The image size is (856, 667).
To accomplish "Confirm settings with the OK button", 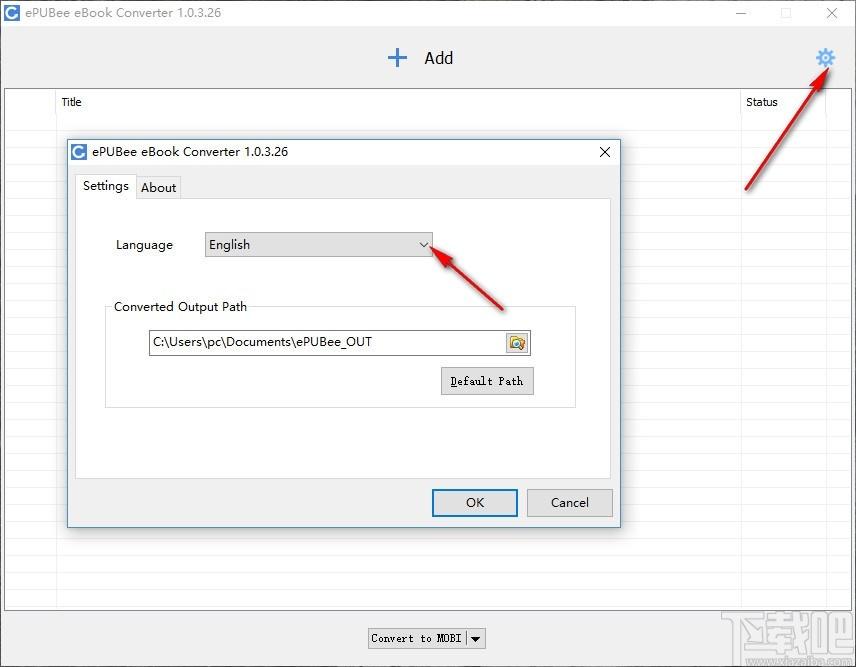I will pos(474,502).
